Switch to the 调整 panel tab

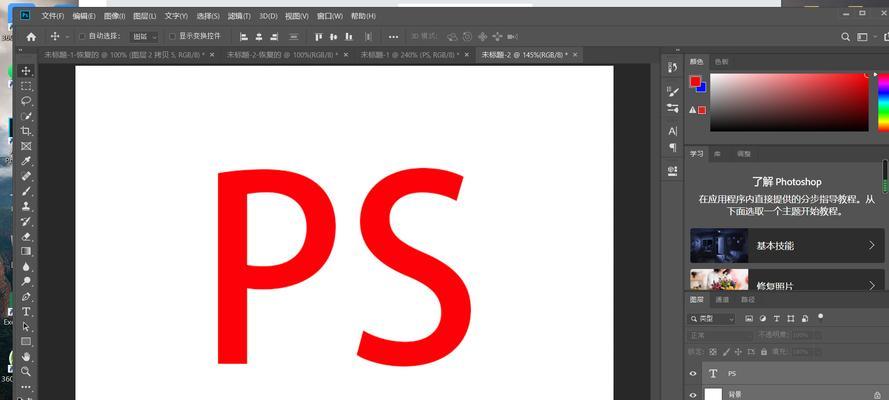[x=743, y=154]
